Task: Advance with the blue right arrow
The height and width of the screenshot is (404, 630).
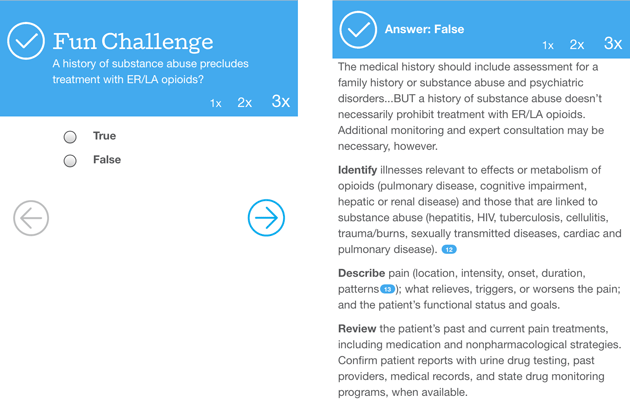Action: click(x=266, y=218)
